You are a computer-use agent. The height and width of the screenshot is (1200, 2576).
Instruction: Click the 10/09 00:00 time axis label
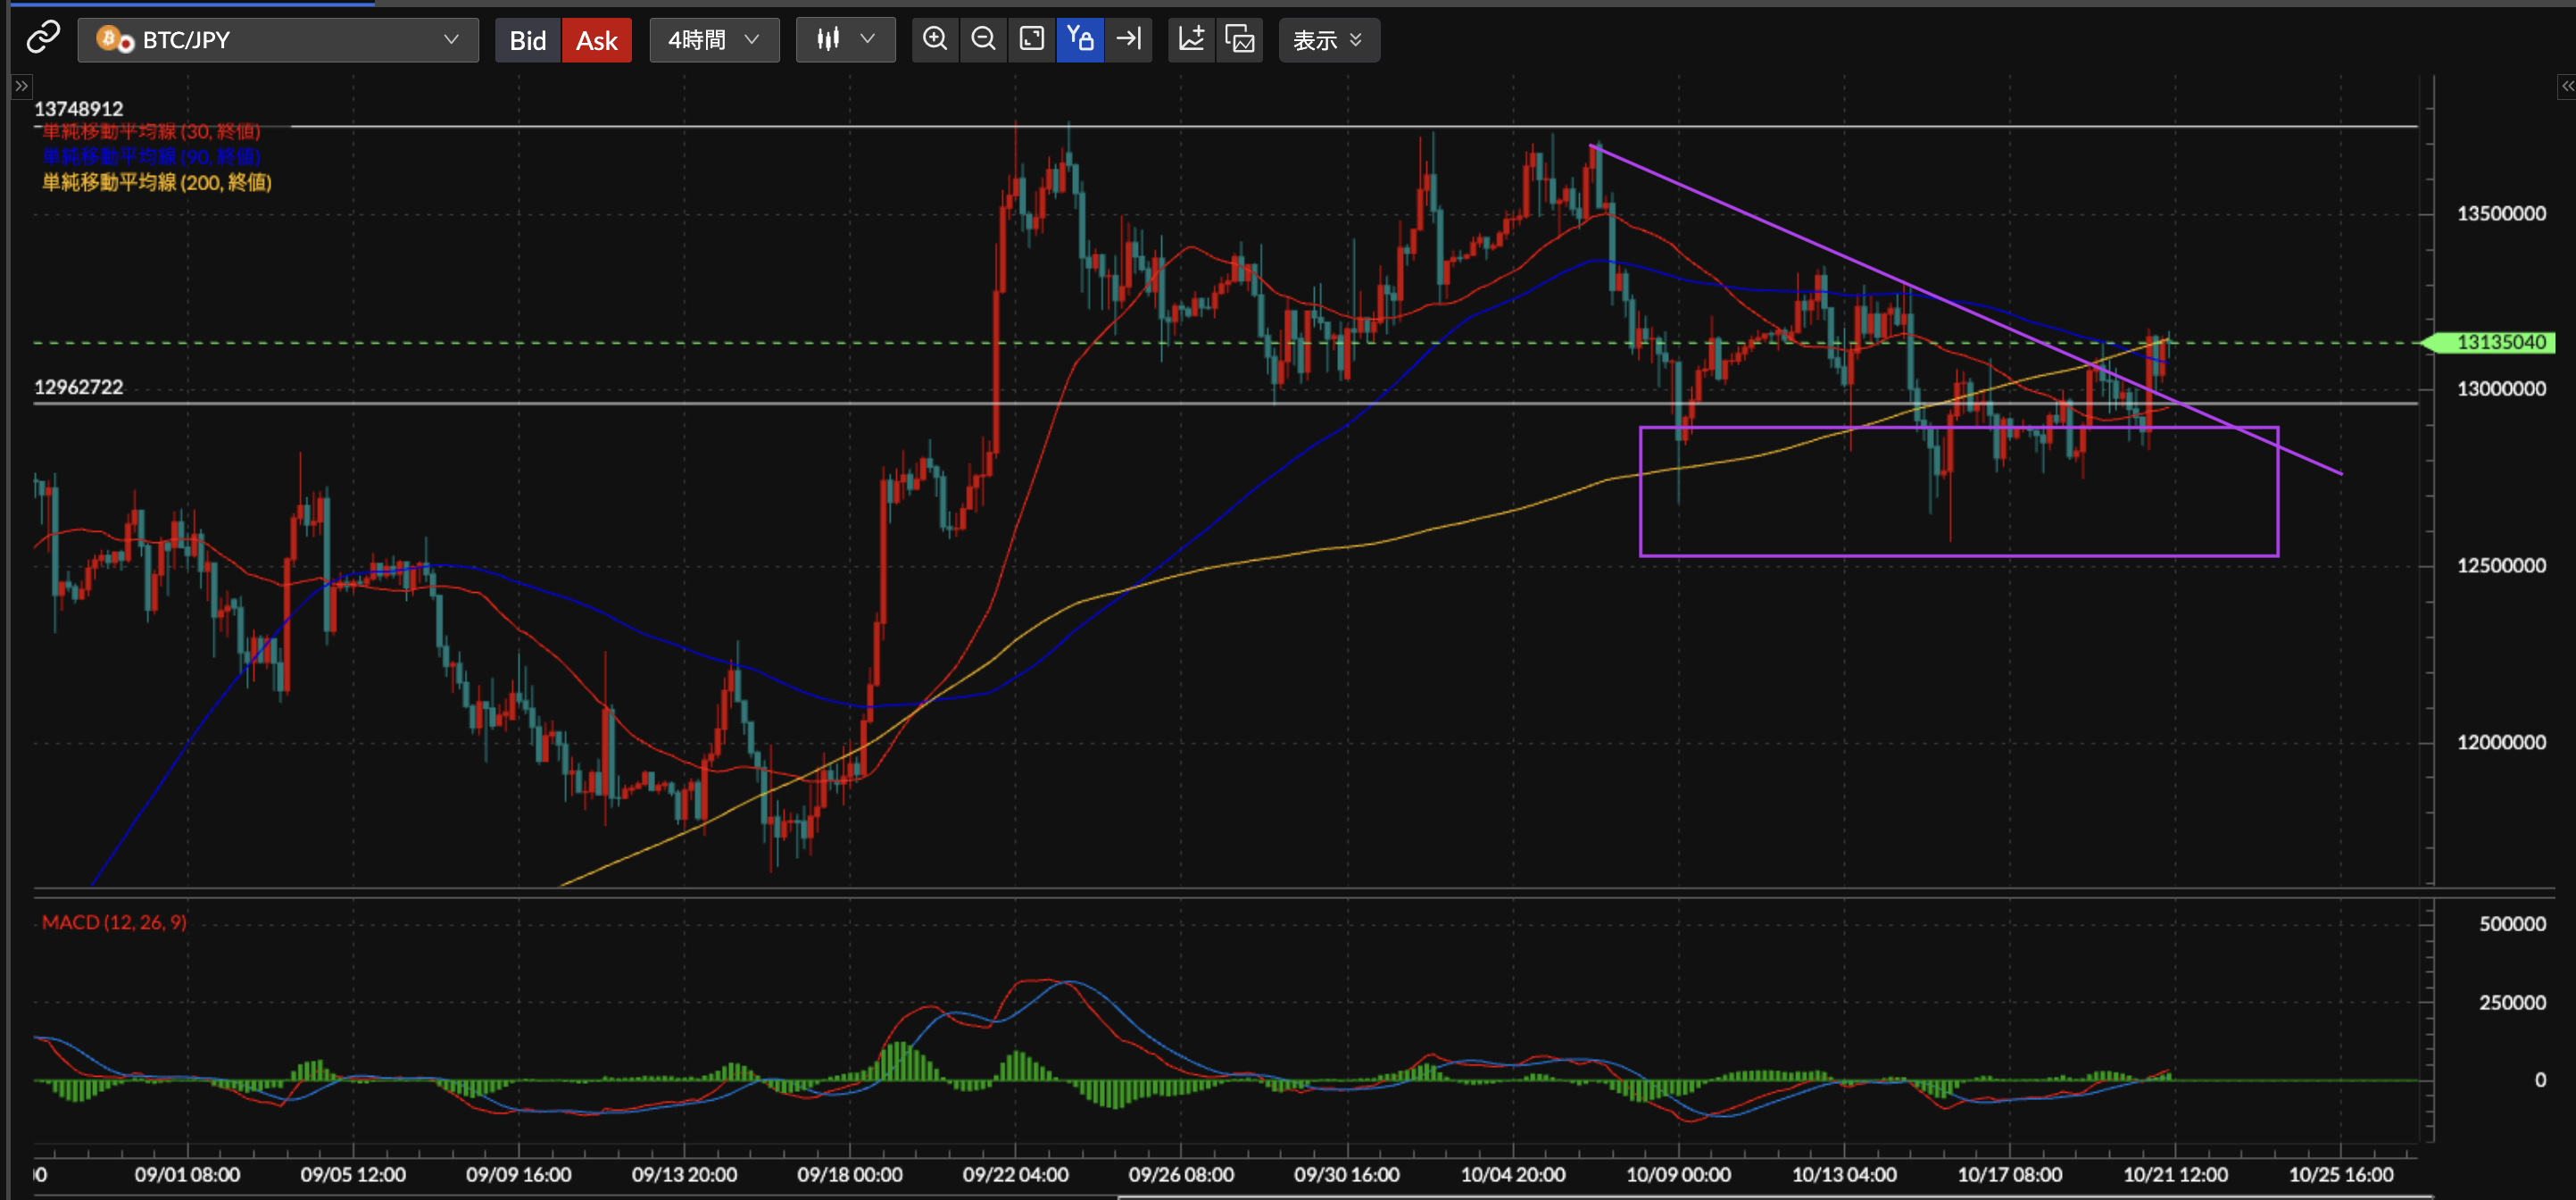1678,1174
